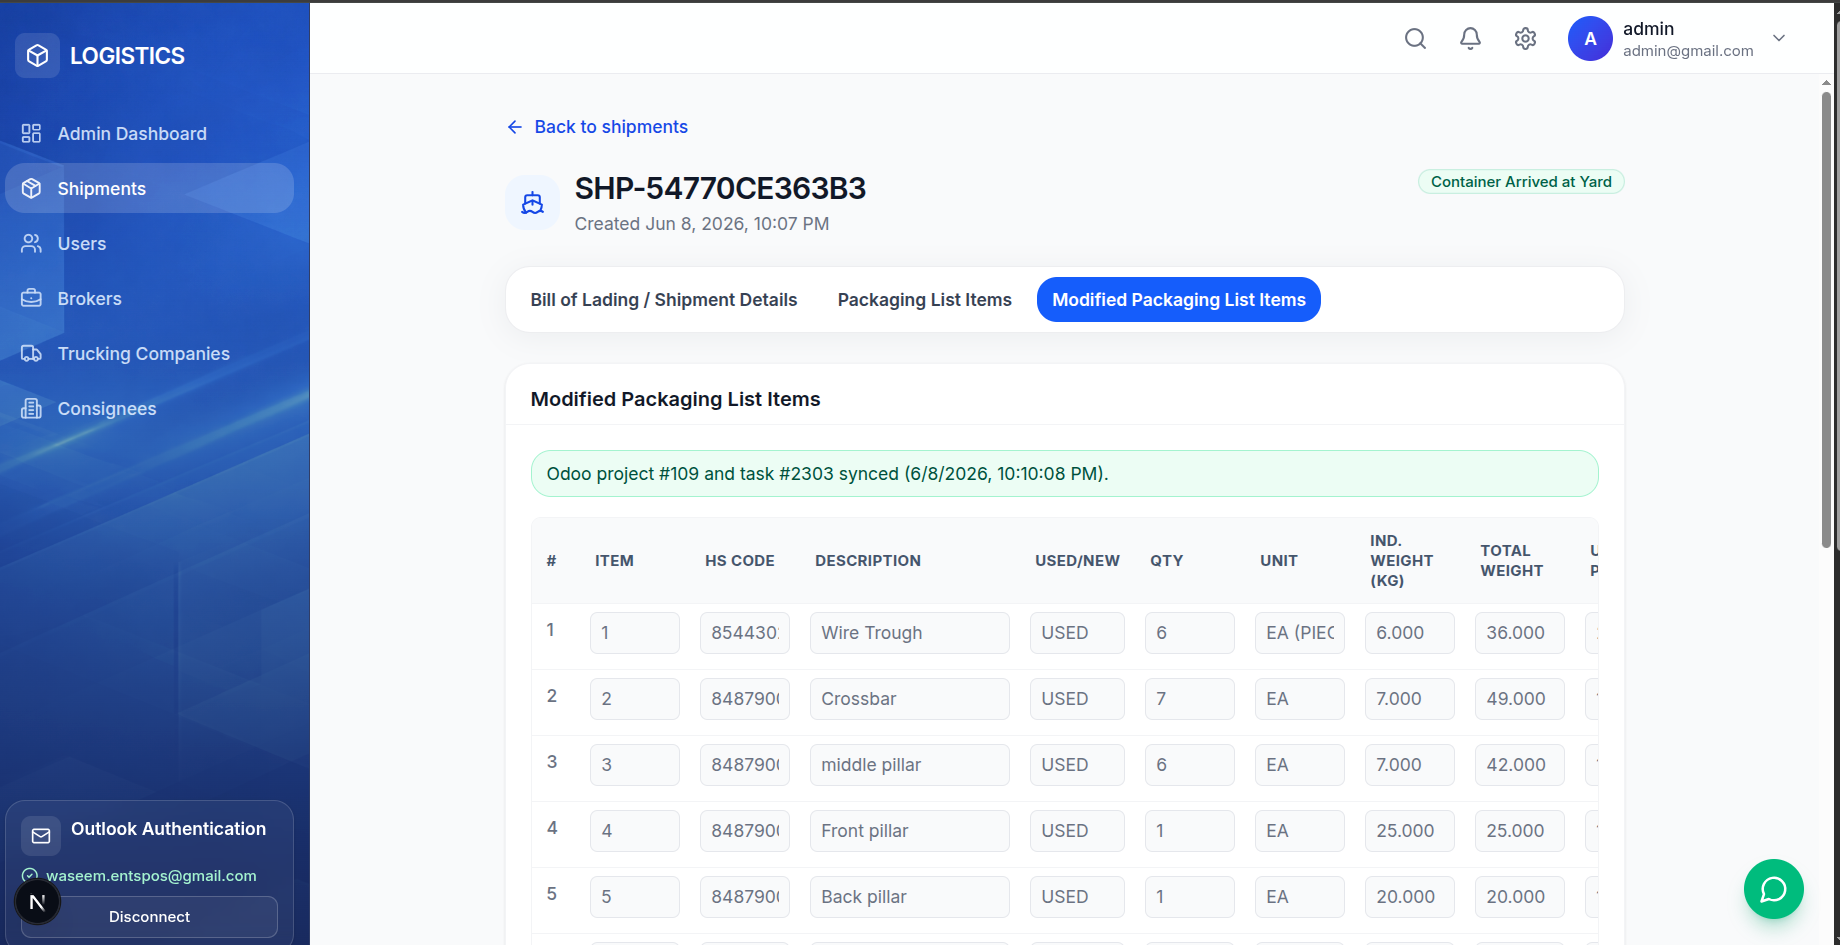1840x945 pixels.
Task: Click the Trucking Companies truck icon
Action: coord(32,353)
